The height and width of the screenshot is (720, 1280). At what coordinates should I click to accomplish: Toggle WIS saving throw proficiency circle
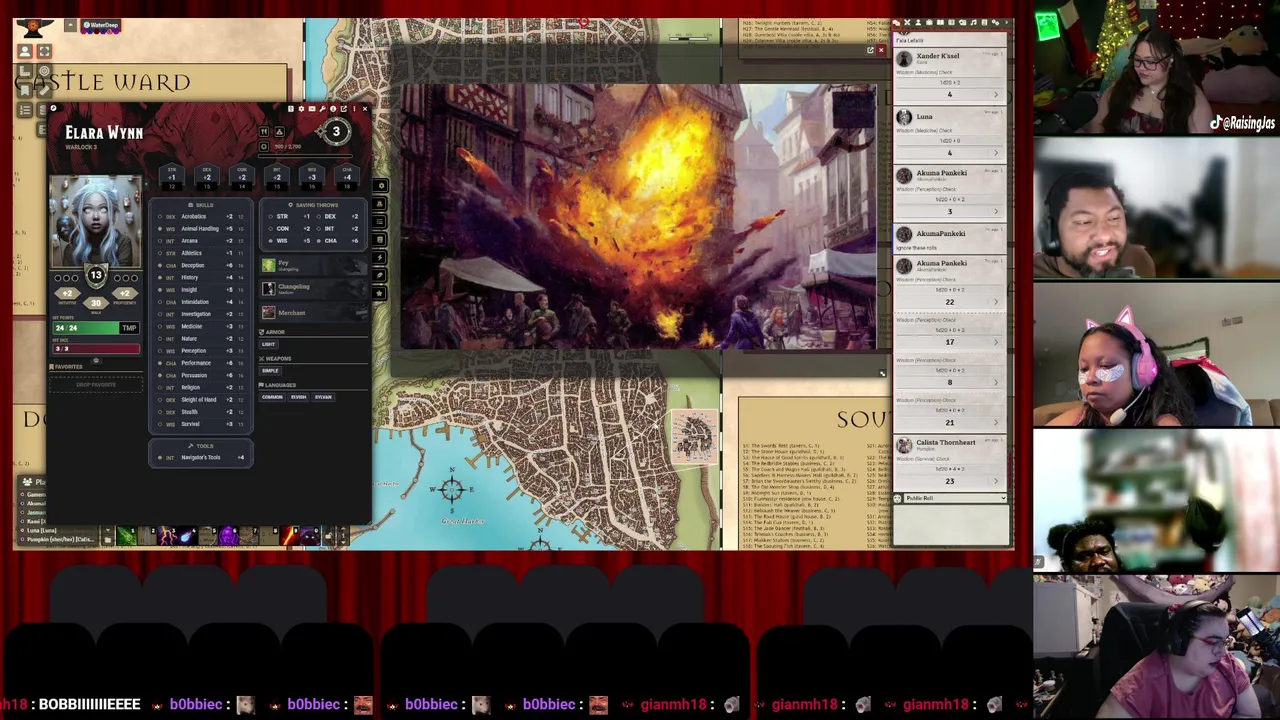(270, 241)
